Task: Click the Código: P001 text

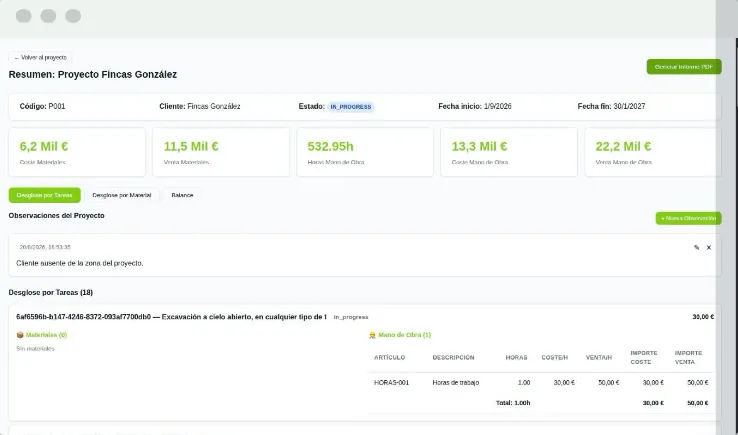Action: tap(42, 106)
